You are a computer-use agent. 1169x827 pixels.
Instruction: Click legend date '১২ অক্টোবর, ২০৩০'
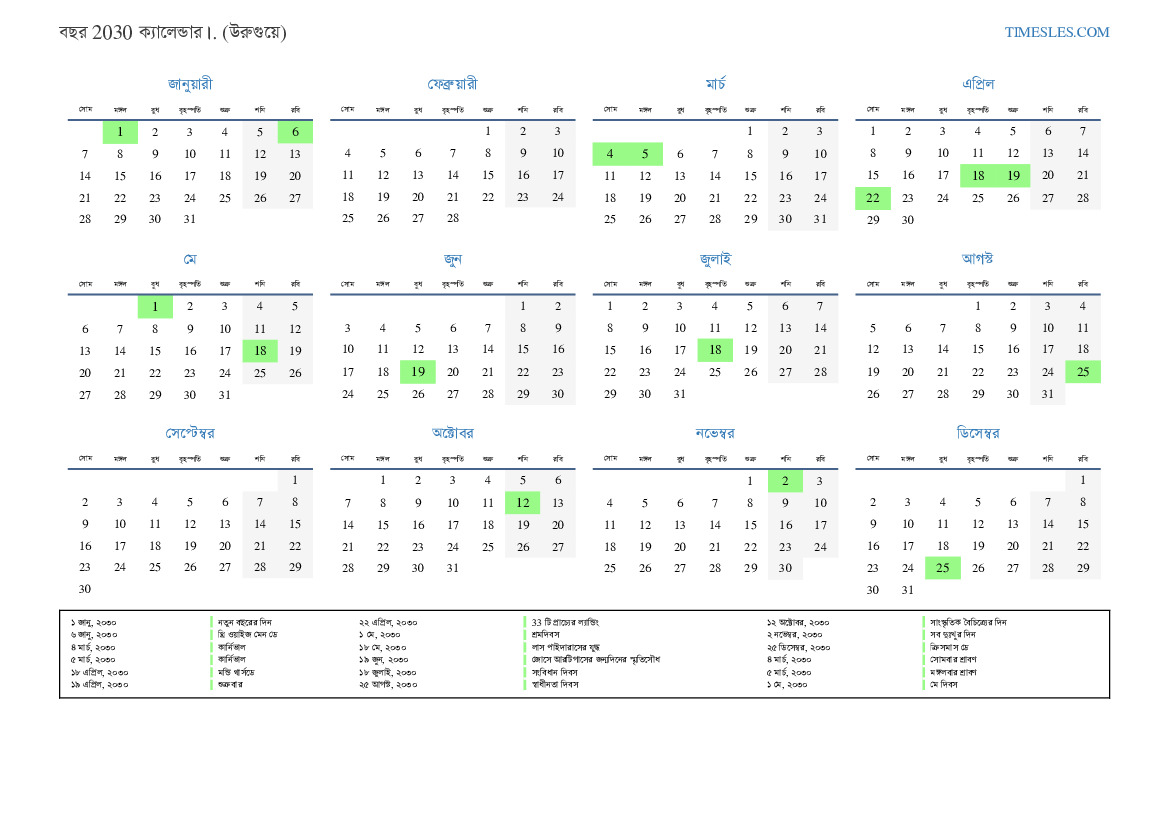coord(798,623)
